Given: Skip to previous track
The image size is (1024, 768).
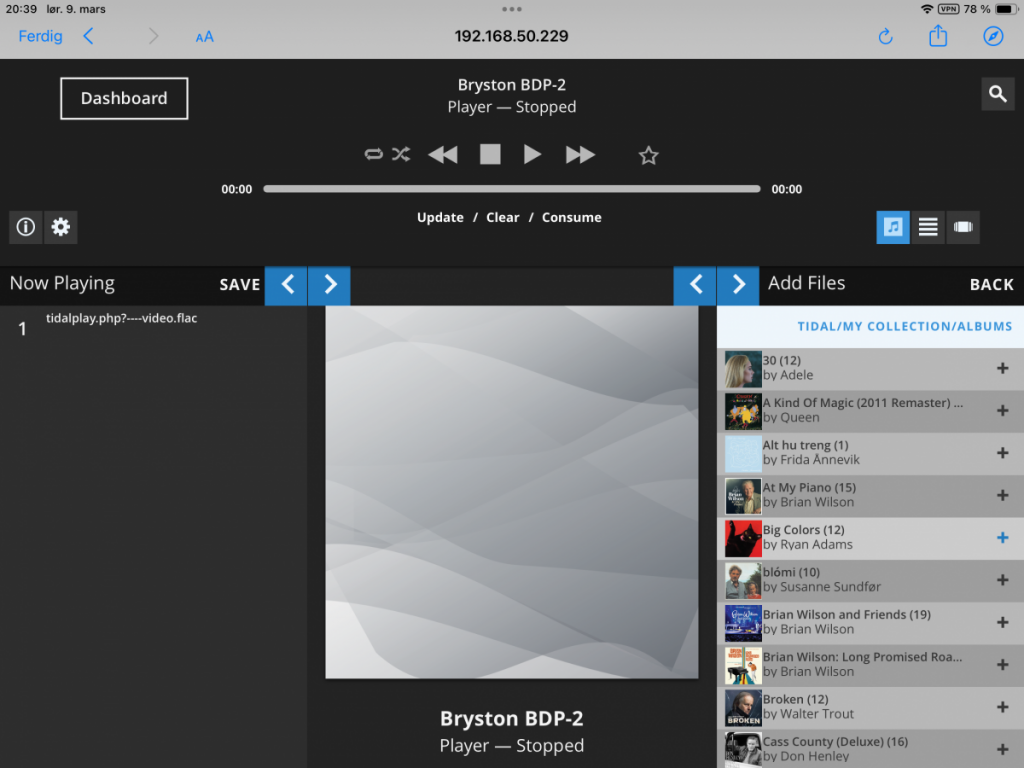Looking at the screenshot, I should coord(443,155).
